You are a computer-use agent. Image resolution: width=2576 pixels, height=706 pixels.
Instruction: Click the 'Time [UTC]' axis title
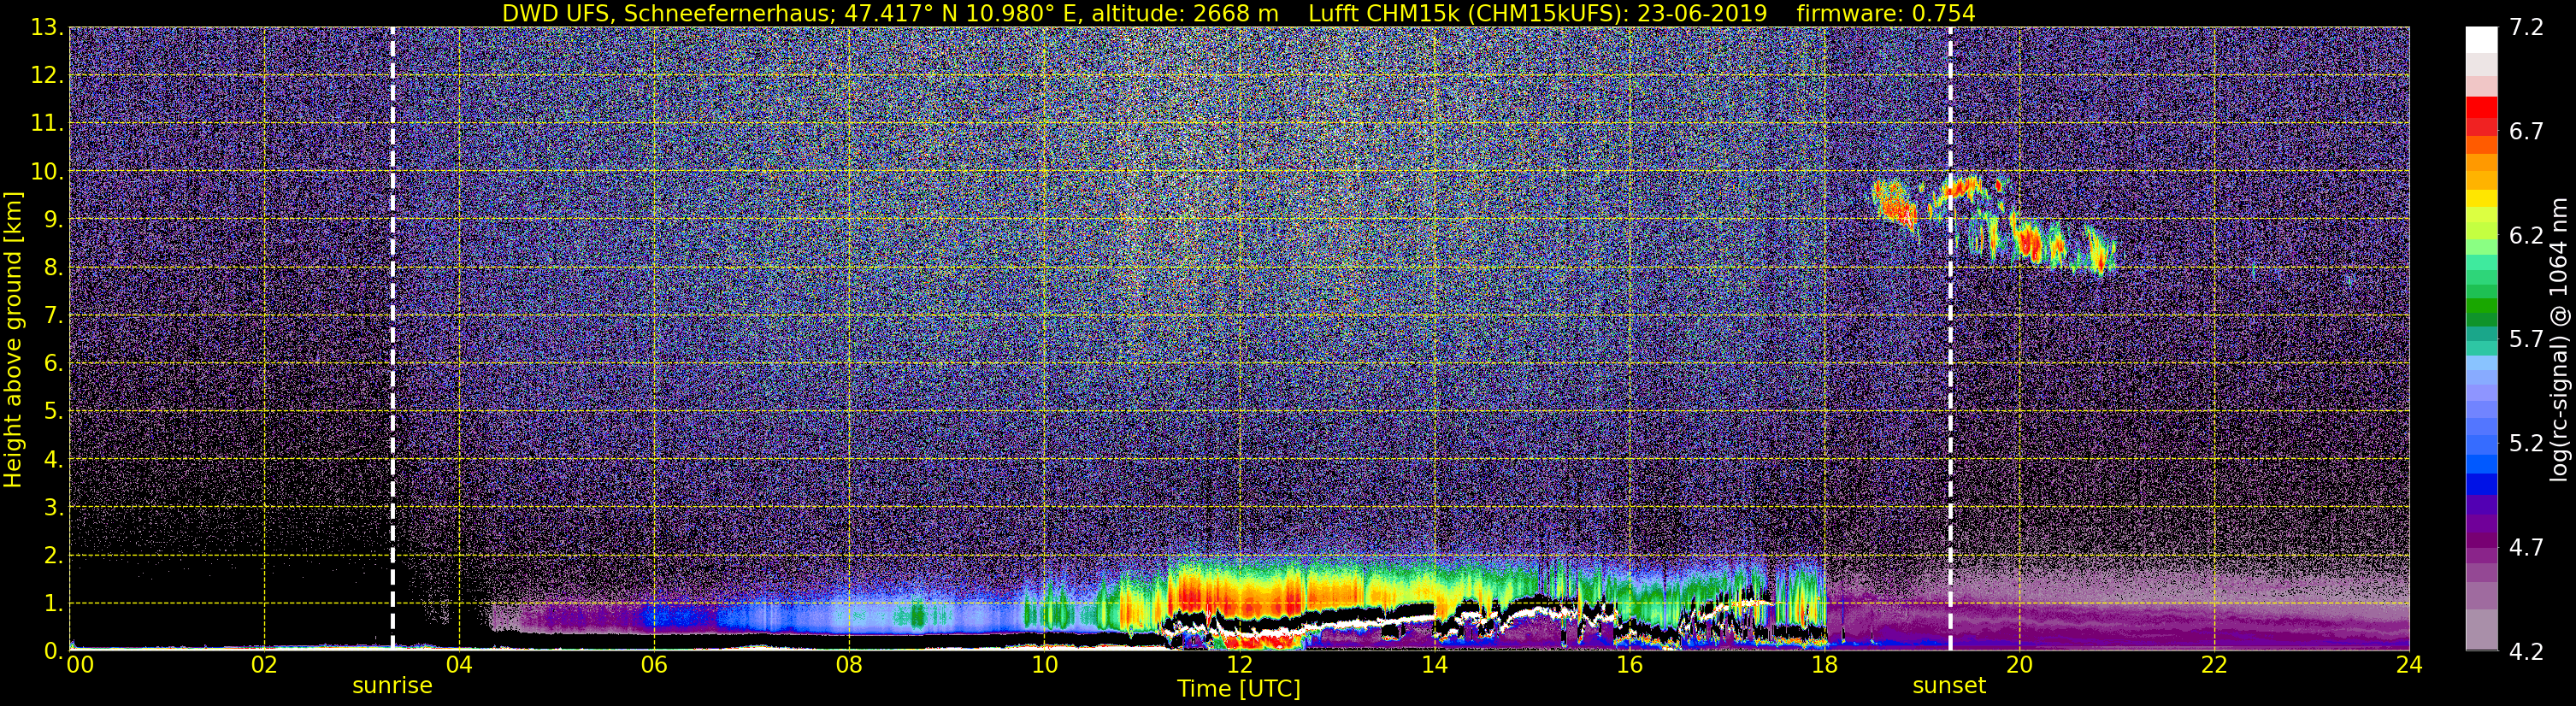(1239, 689)
